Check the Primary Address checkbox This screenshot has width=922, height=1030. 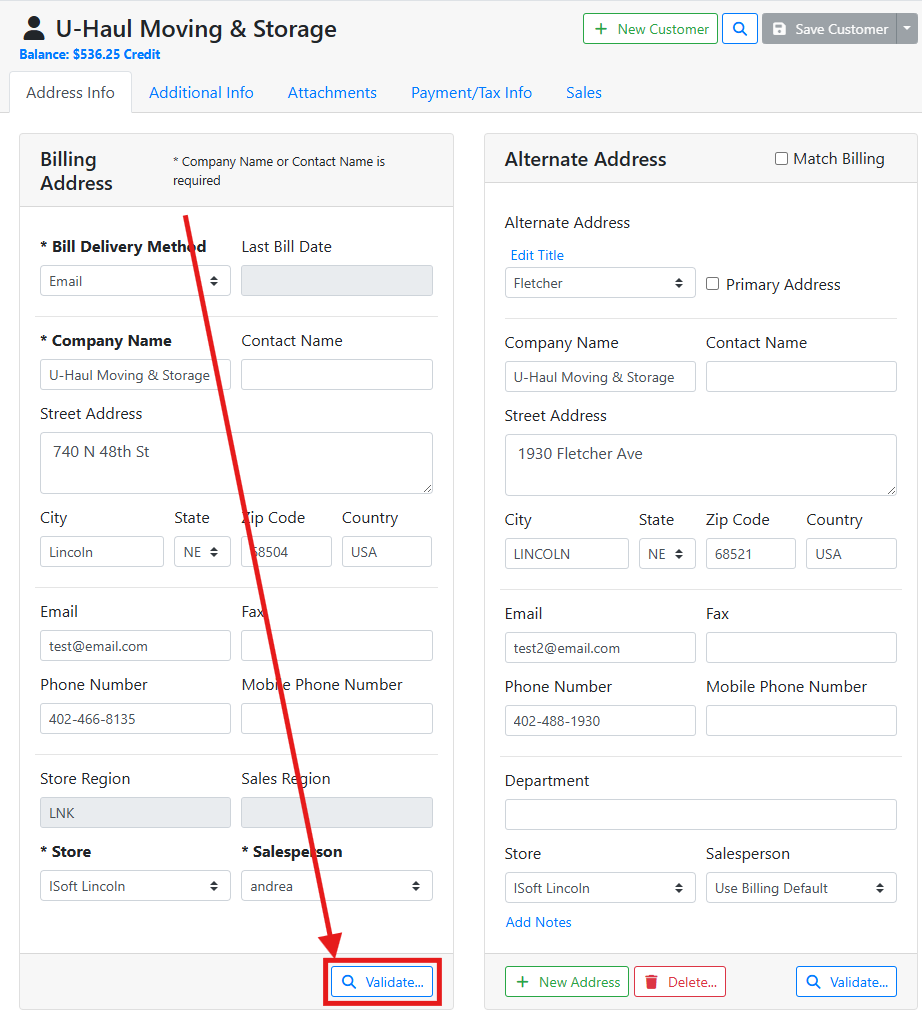coord(712,284)
